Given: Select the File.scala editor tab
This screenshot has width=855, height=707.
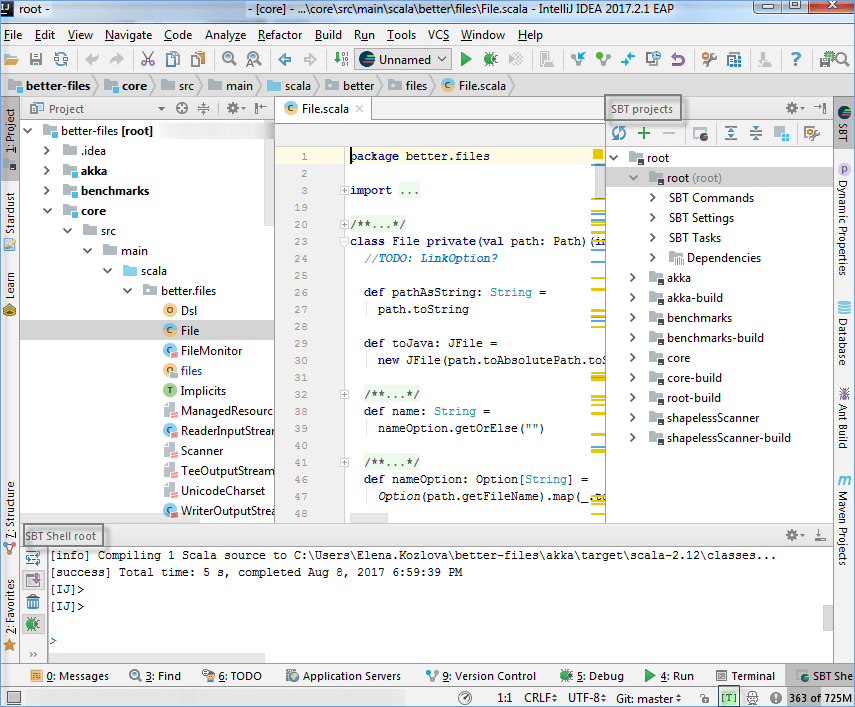Looking at the screenshot, I should (x=323, y=108).
